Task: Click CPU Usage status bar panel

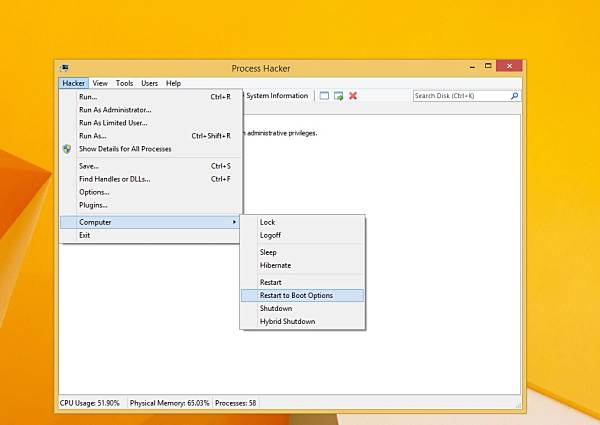Action: [90, 403]
